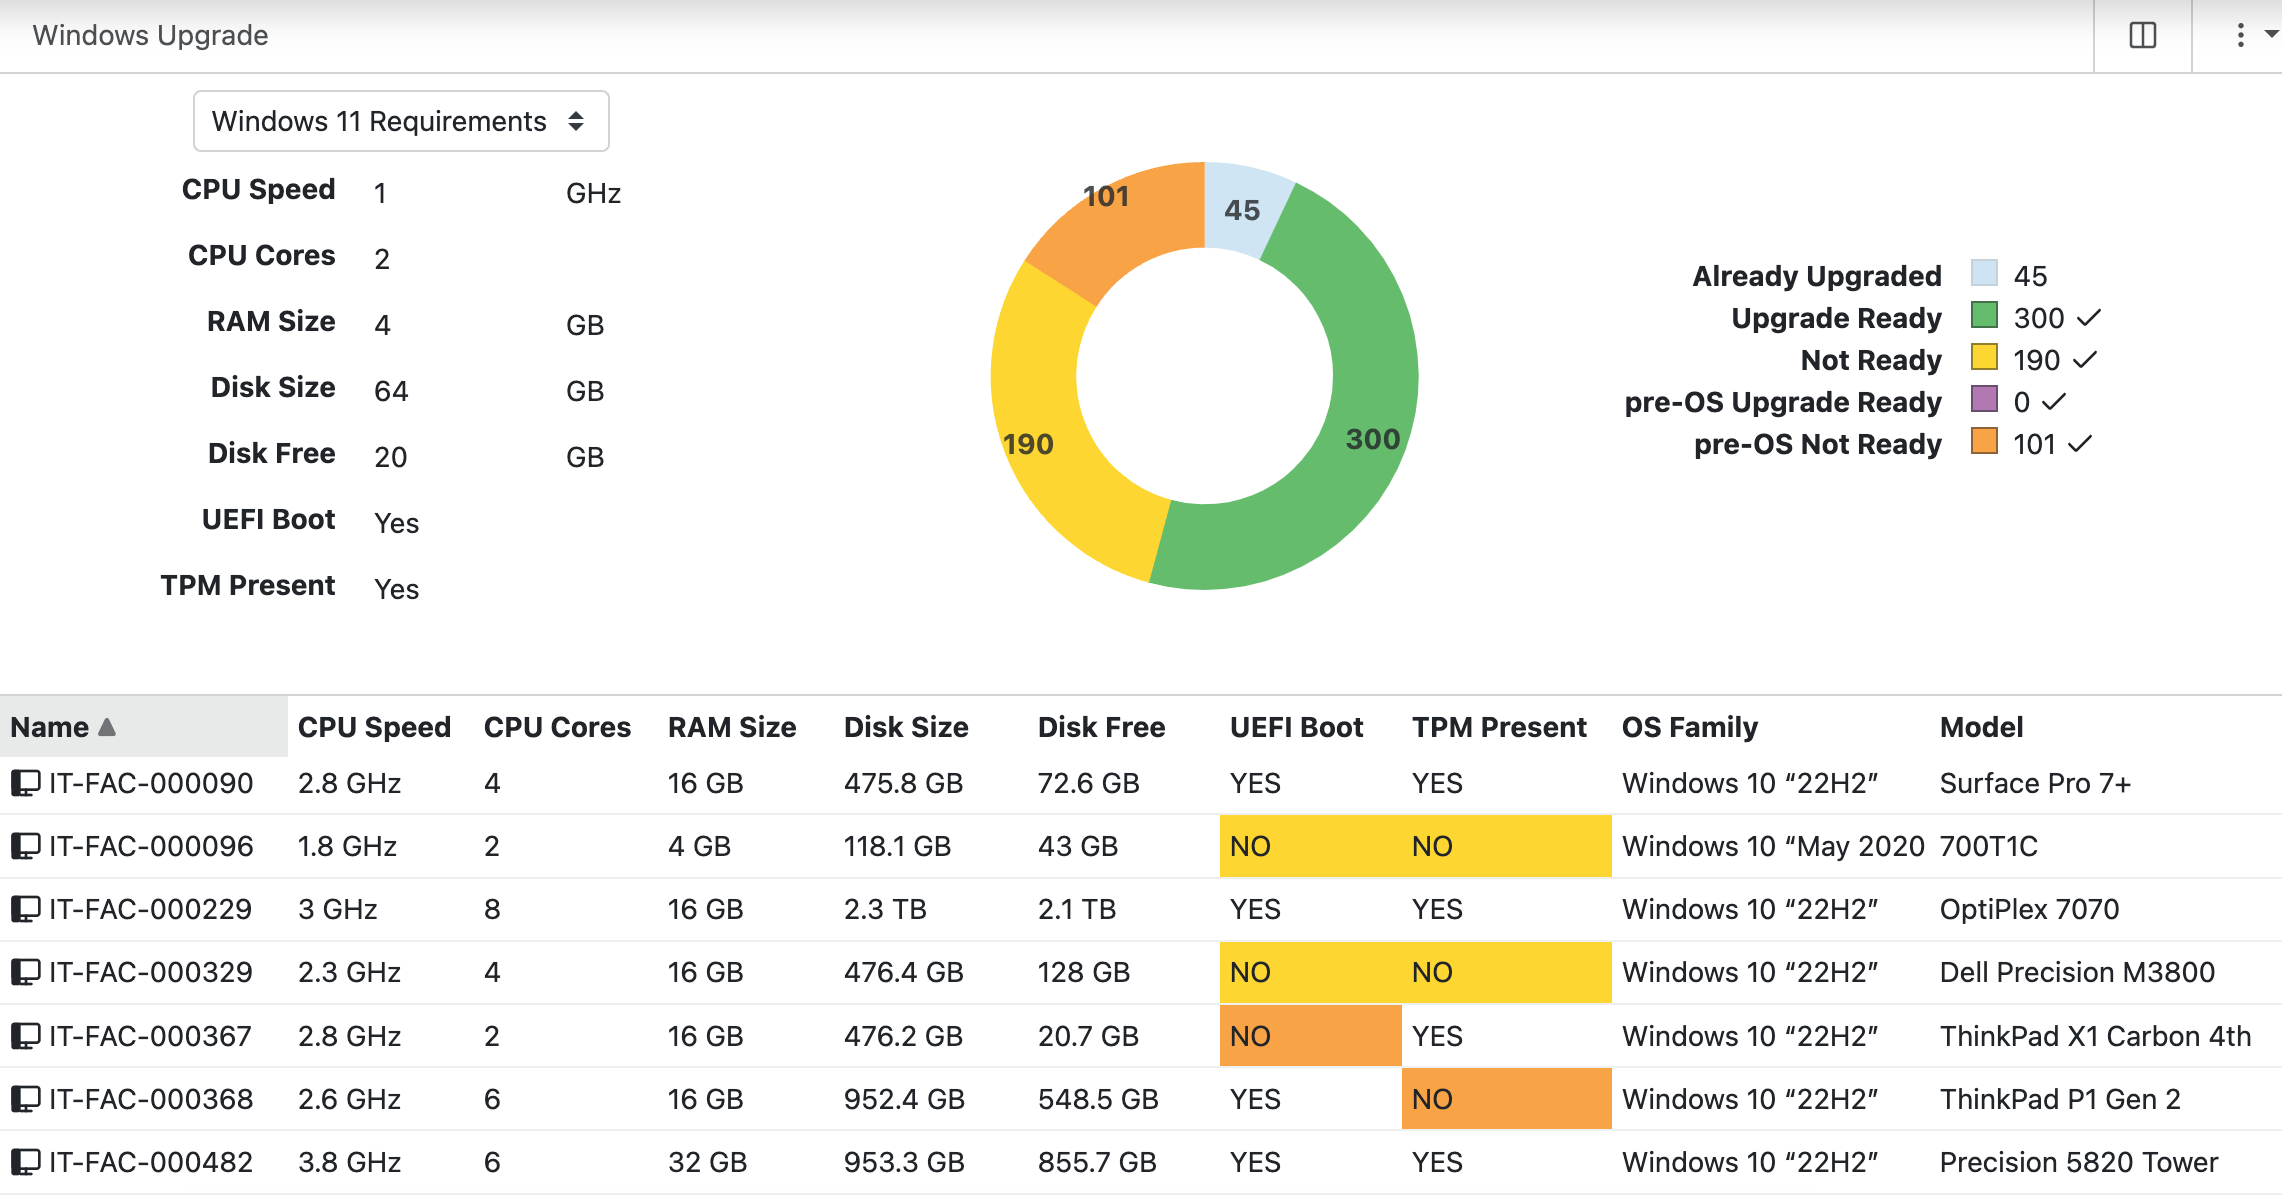The image size is (2282, 1196).
Task: Click orange TPM NO cell for IT-FAC-000368
Action: pyautogui.click(x=1506, y=1099)
